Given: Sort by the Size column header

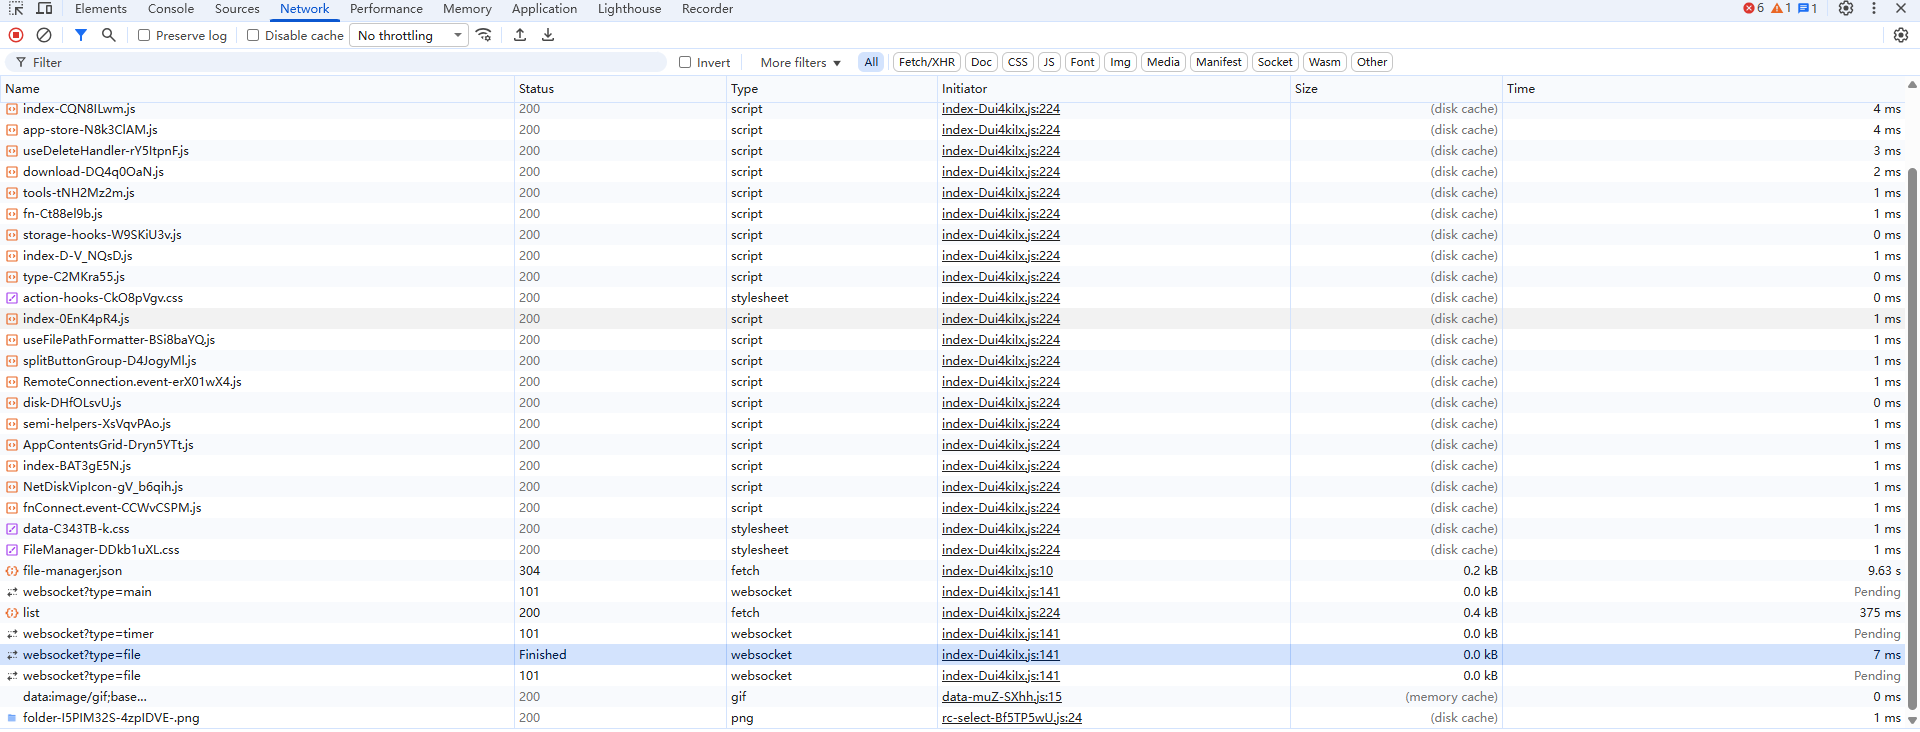Looking at the screenshot, I should 1396,89.
